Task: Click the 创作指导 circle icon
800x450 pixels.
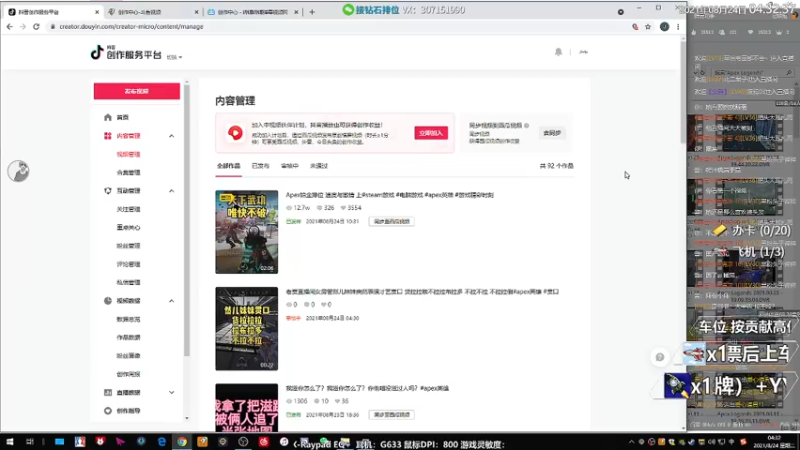Action: click(x=108, y=411)
